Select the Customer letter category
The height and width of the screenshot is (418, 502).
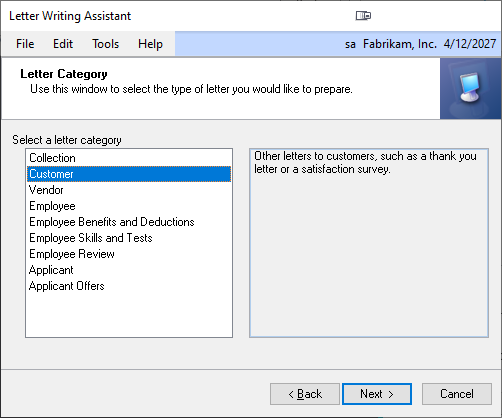pyautogui.click(x=129, y=174)
